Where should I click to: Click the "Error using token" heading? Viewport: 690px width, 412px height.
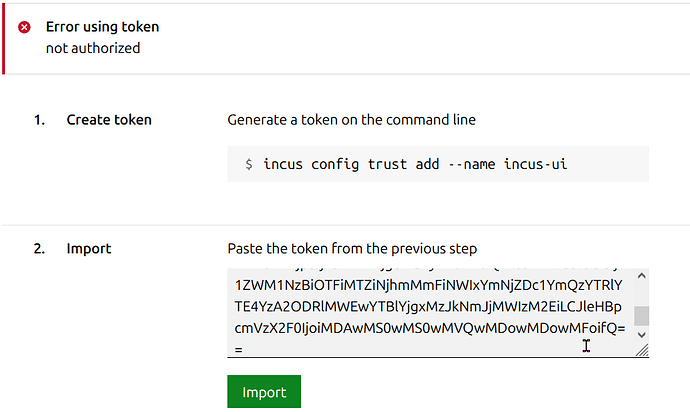[102, 27]
